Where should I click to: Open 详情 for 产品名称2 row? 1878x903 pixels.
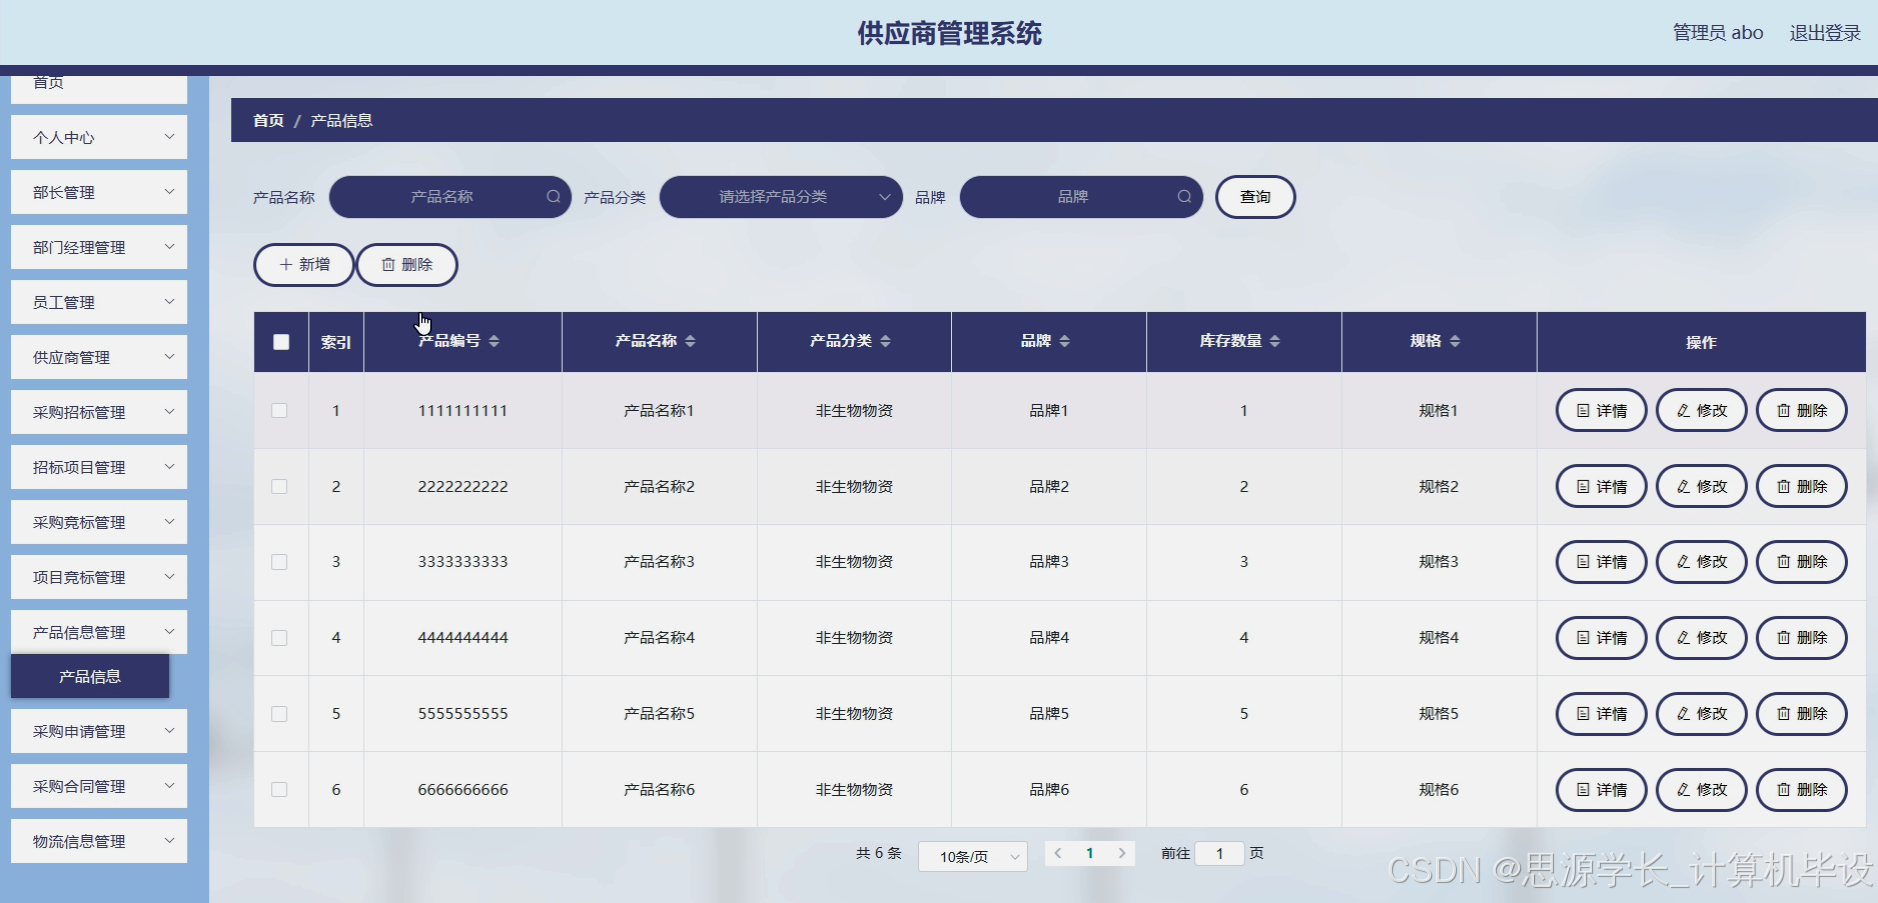point(1601,486)
